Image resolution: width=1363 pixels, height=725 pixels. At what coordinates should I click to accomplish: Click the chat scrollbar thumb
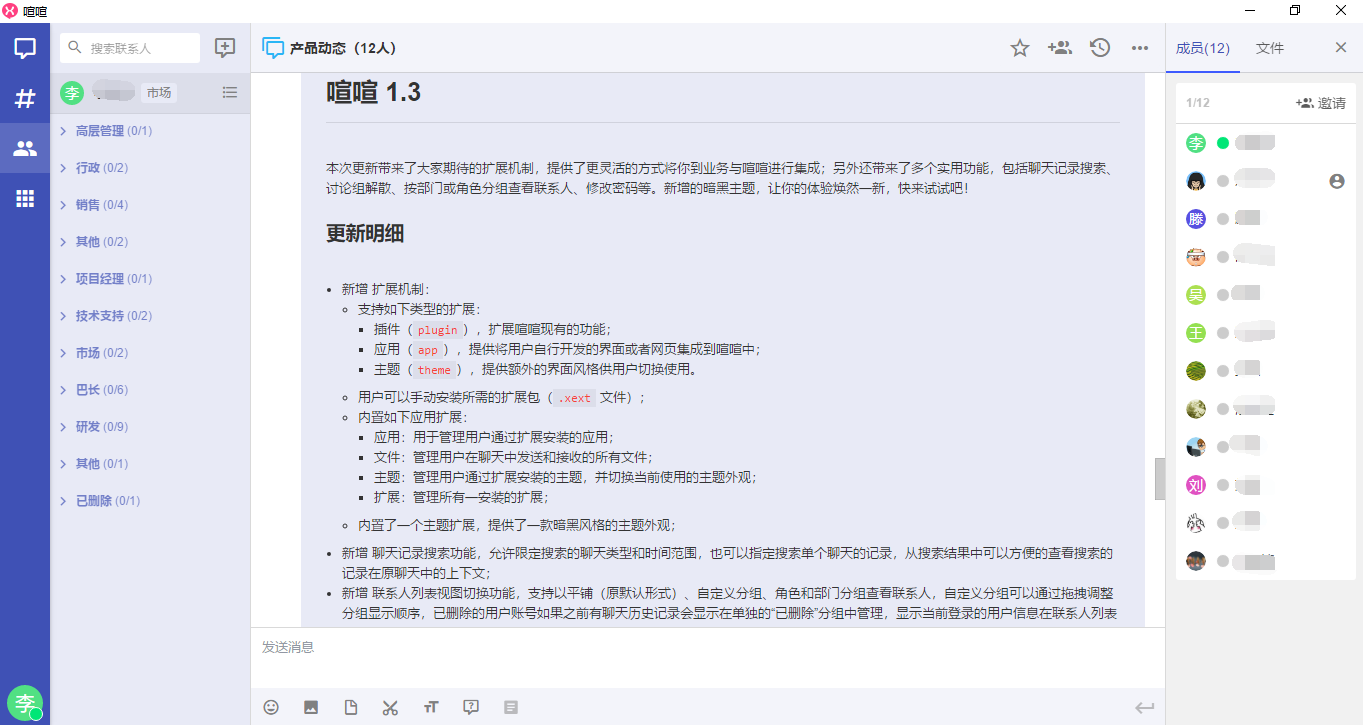tap(1160, 479)
